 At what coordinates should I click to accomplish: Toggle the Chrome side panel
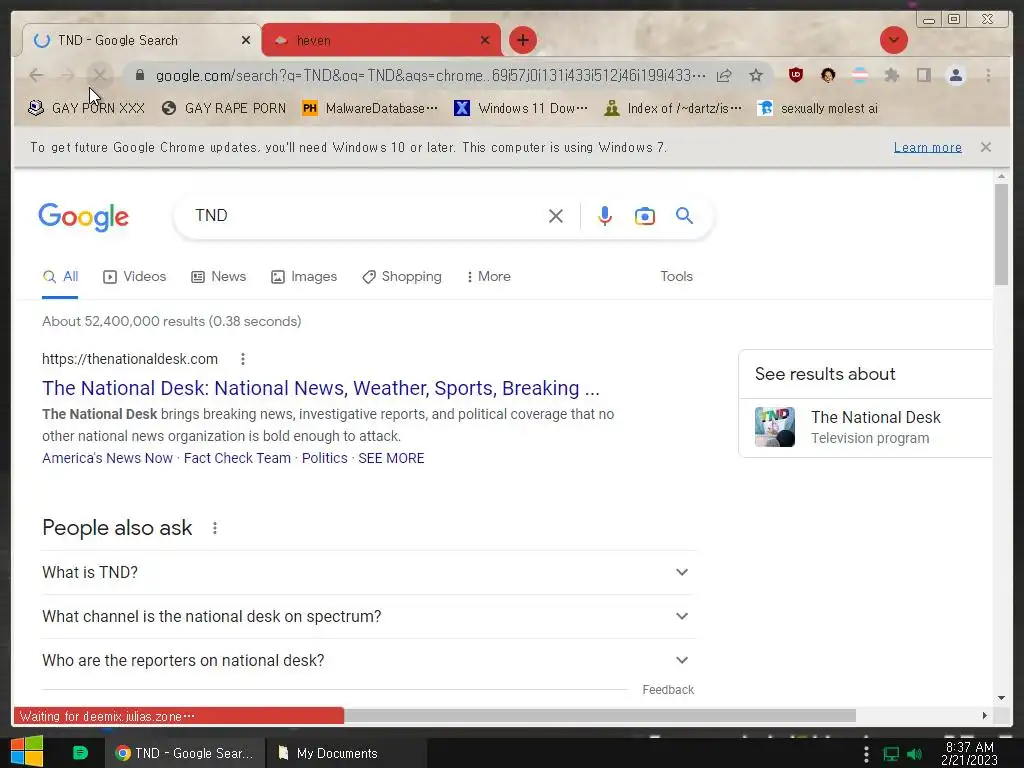pyautogui.click(x=923, y=75)
